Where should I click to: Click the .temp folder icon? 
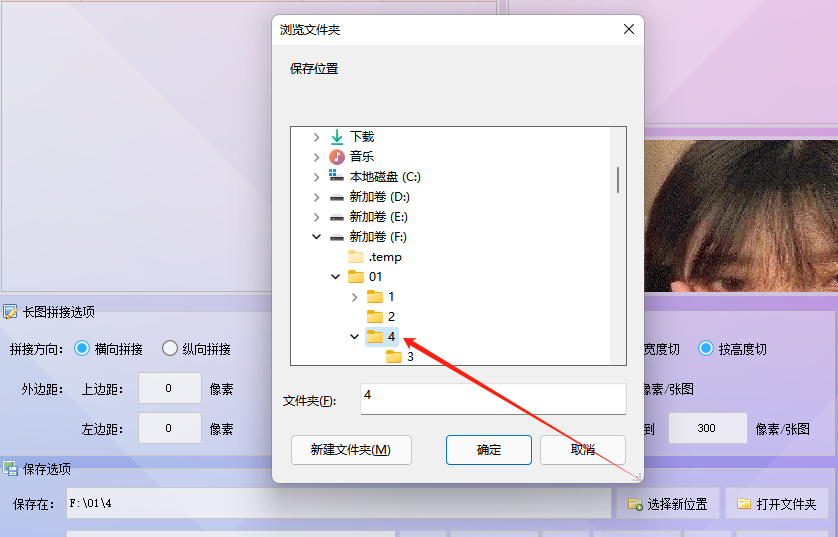click(x=356, y=257)
